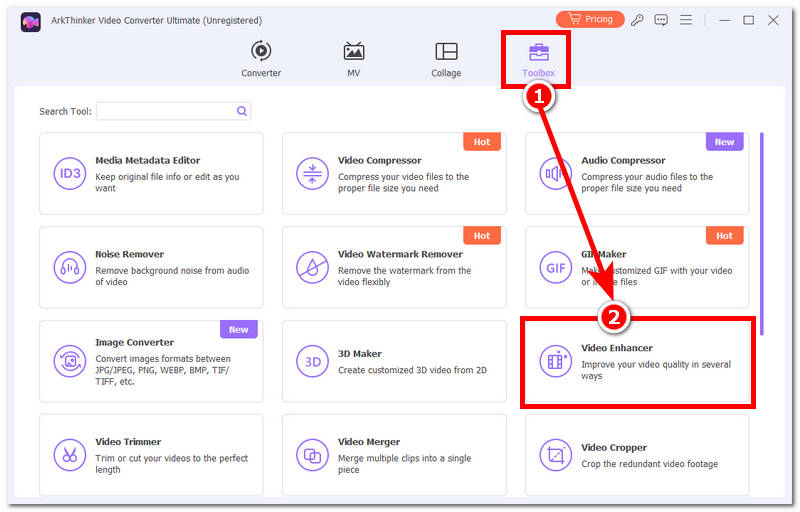Click New badge on Image Converter

point(239,329)
